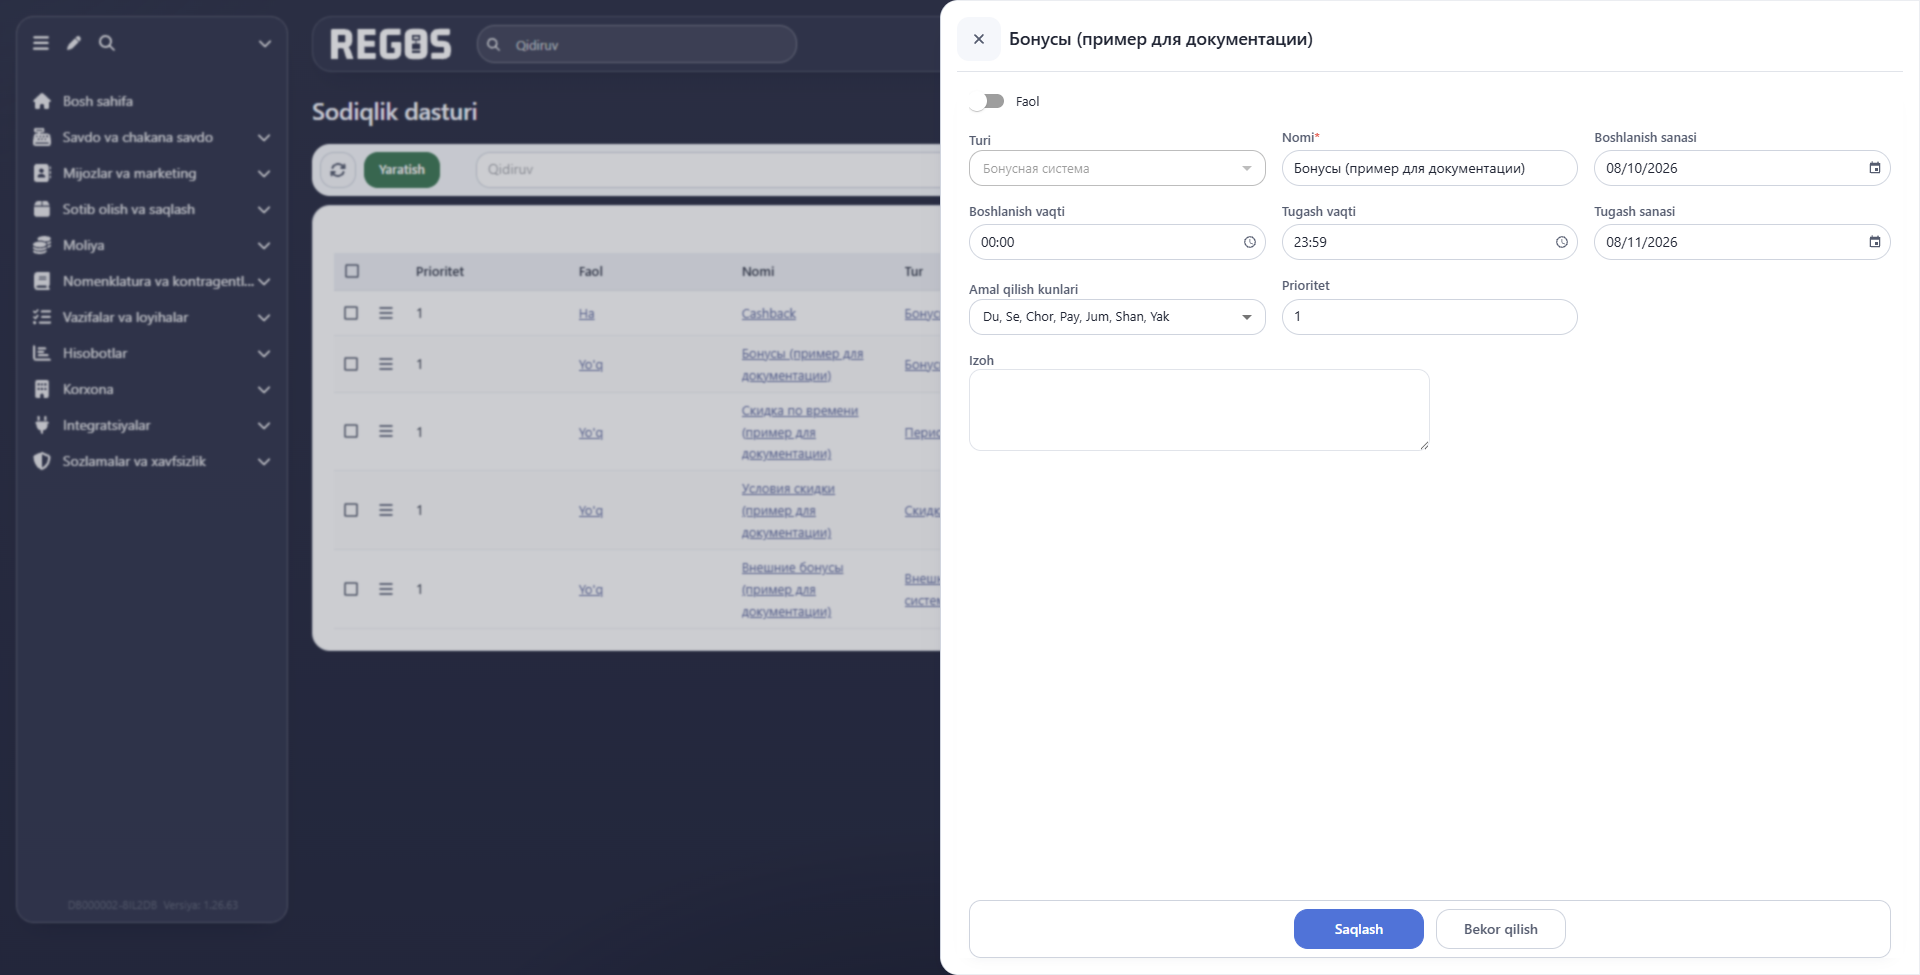Collapse sidebar header chevron

pos(264,43)
